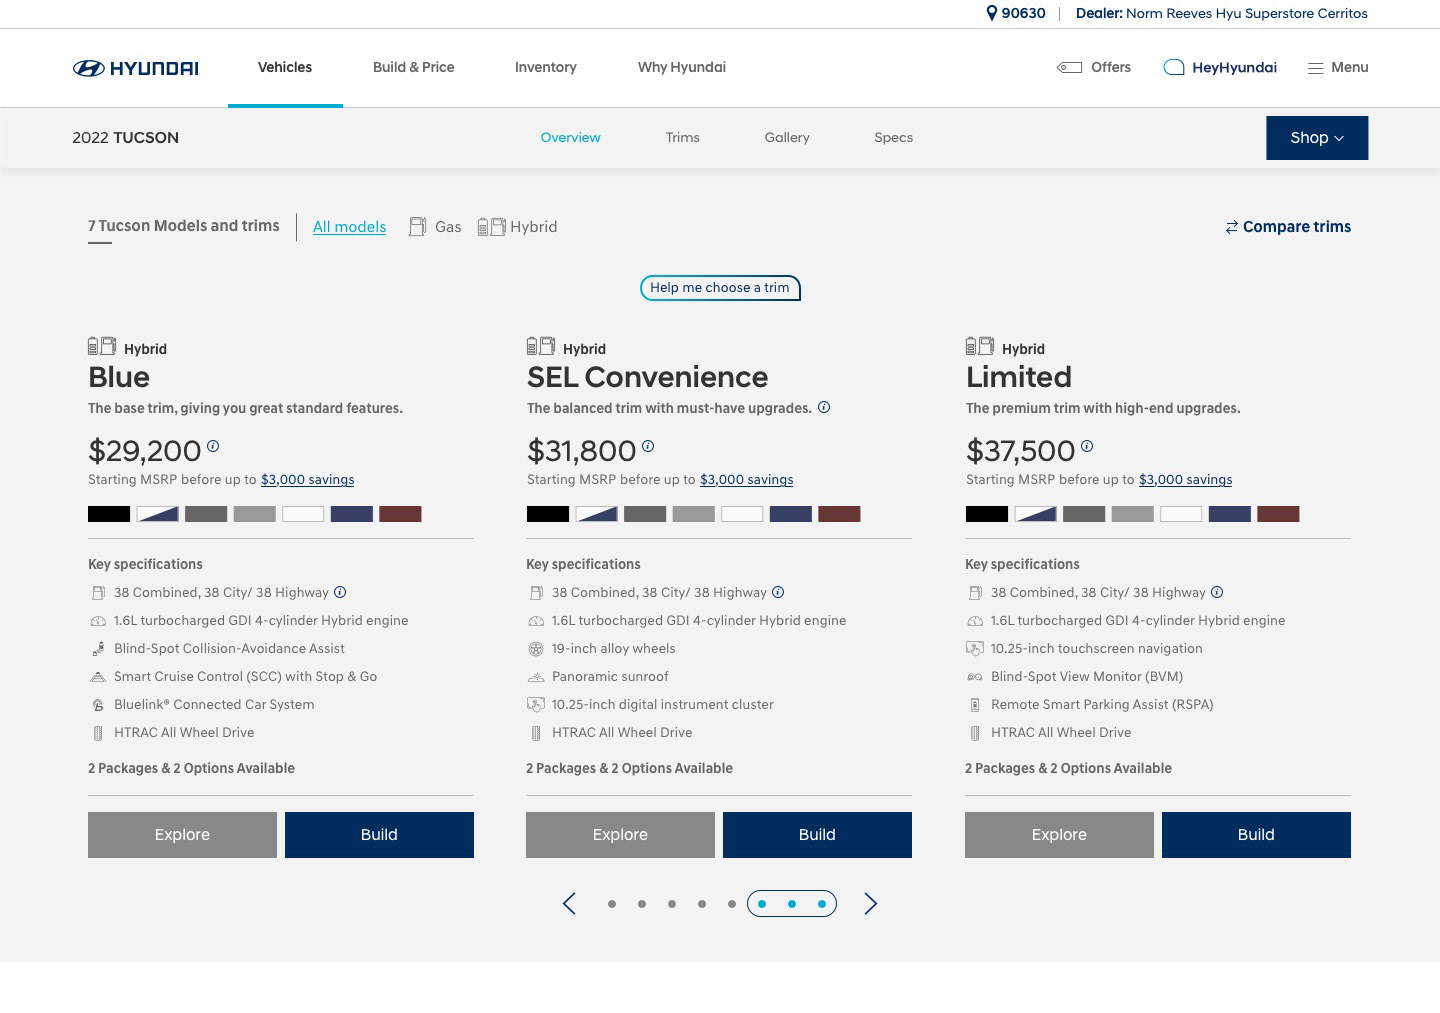Switch to Trims tab

(683, 138)
